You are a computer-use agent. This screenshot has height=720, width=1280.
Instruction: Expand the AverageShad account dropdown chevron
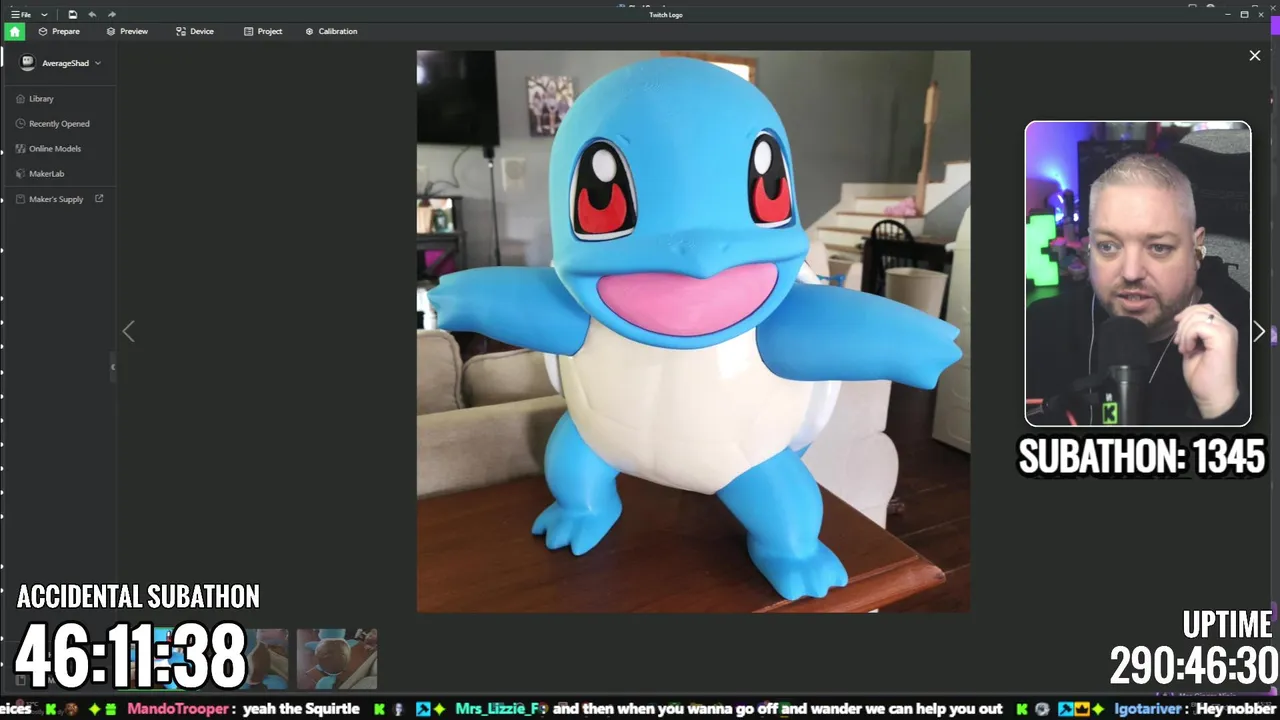tap(98, 63)
